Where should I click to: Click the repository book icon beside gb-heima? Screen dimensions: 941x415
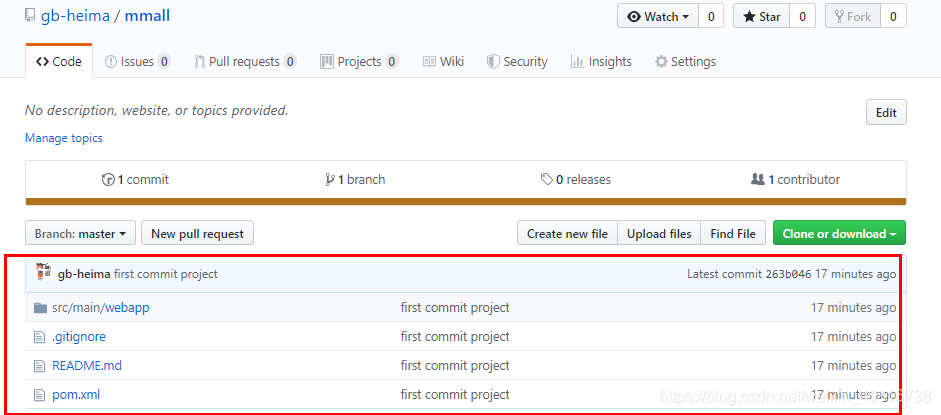[x=30, y=16]
